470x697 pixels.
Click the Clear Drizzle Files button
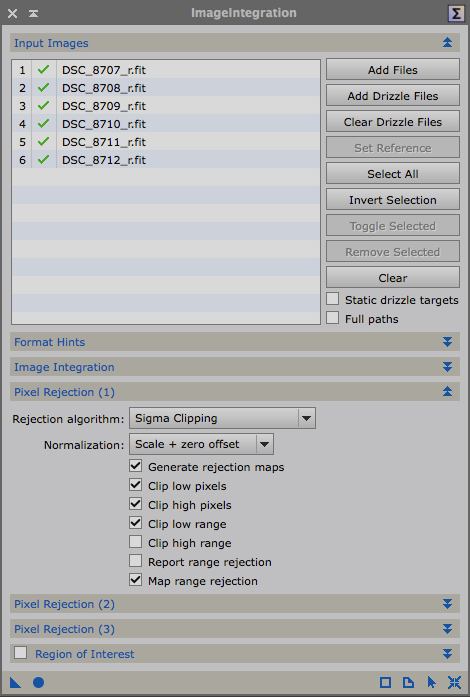point(393,122)
